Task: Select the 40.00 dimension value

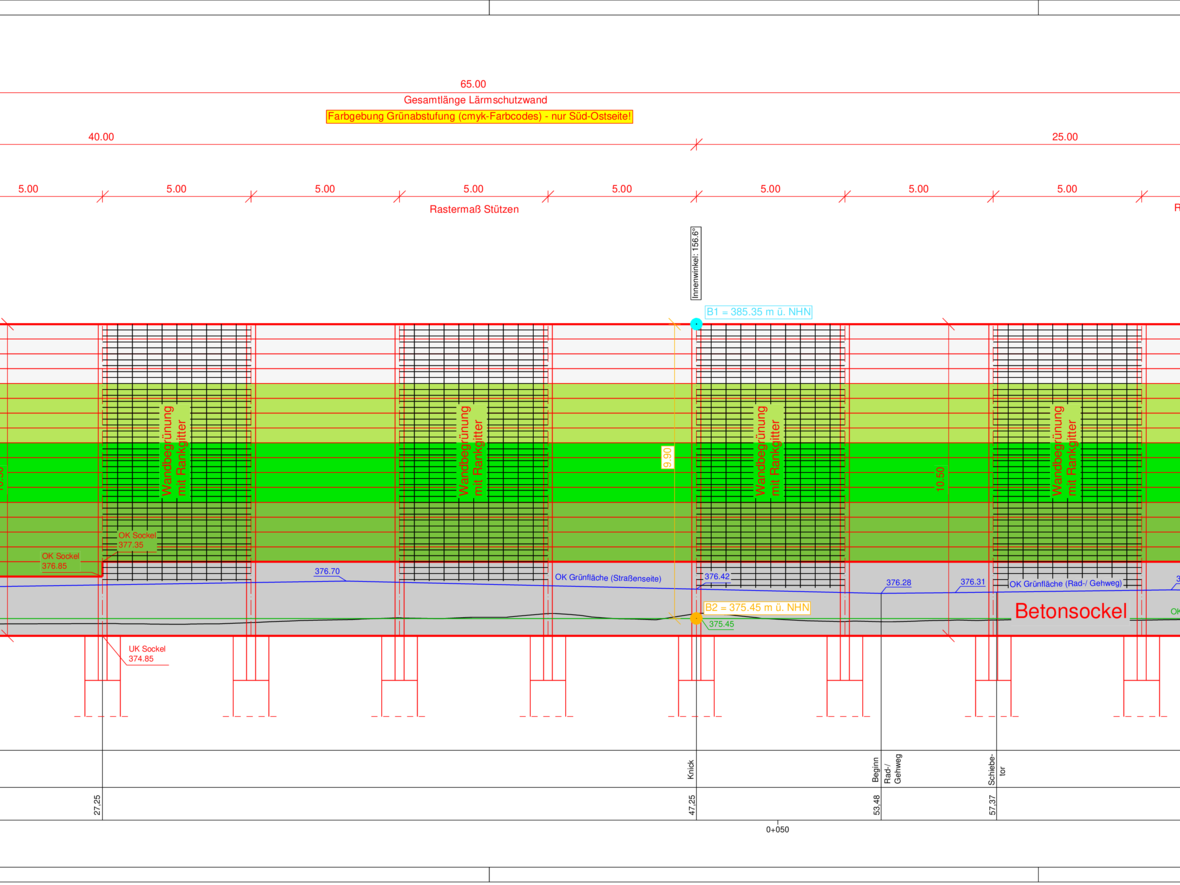Action: tap(101, 137)
